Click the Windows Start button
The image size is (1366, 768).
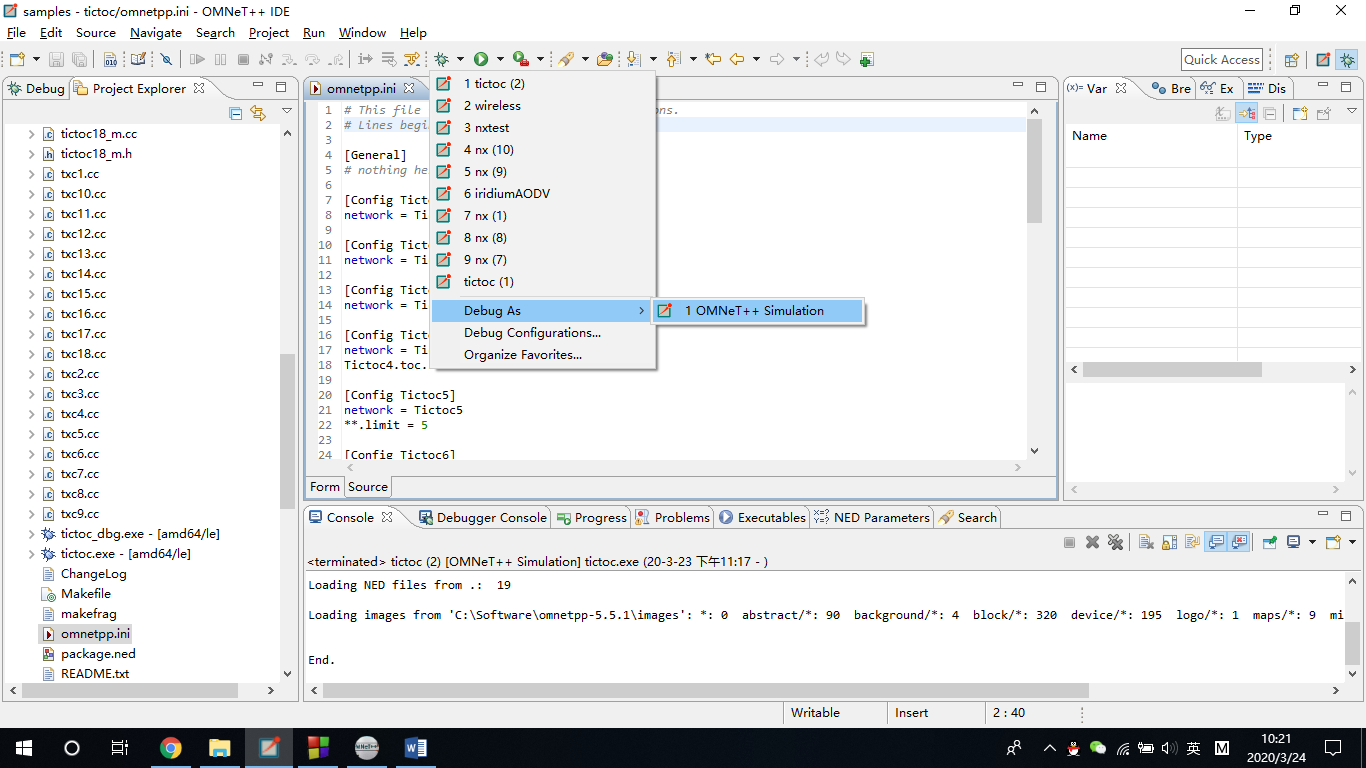click(x=24, y=748)
